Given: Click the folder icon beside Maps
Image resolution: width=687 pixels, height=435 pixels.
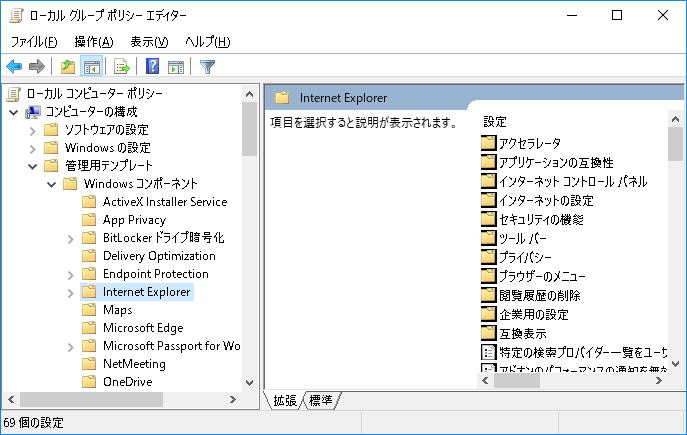Looking at the screenshot, I should pos(89,310).
